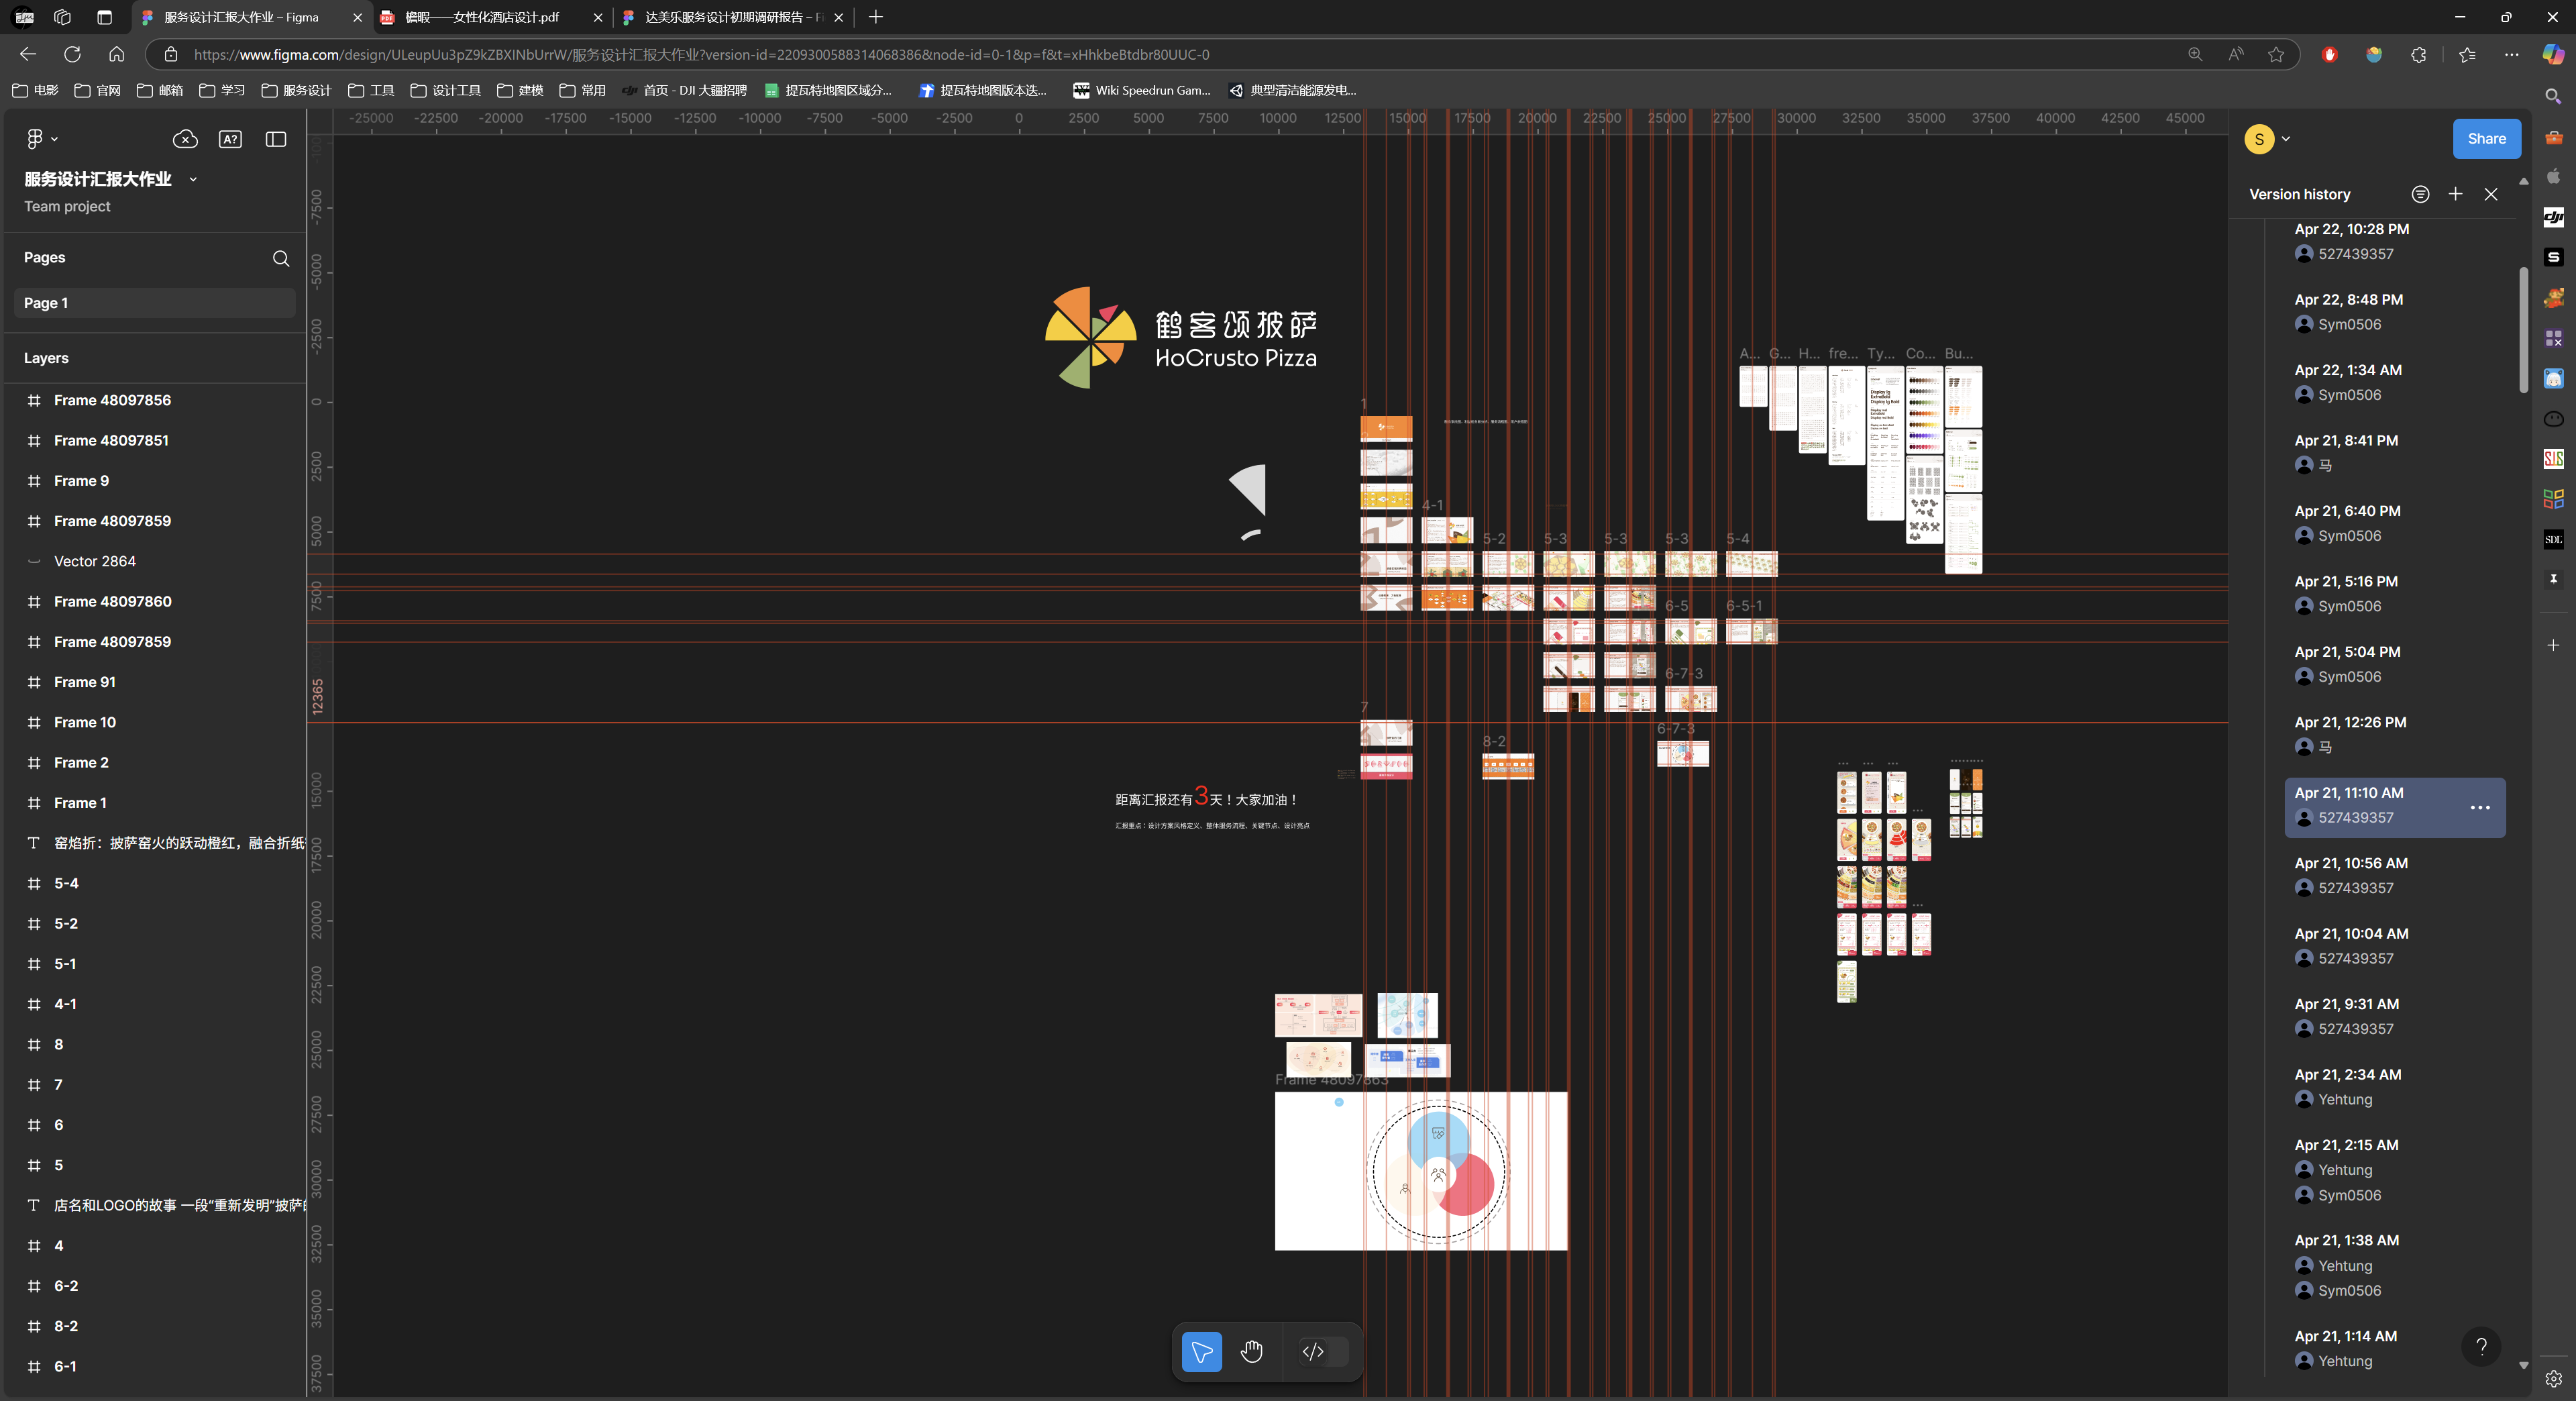The height and width of the screenshot is (1401, 2576).
Task: Select version Apr 22, 8:48 PM
Action: click(2395, 312)
